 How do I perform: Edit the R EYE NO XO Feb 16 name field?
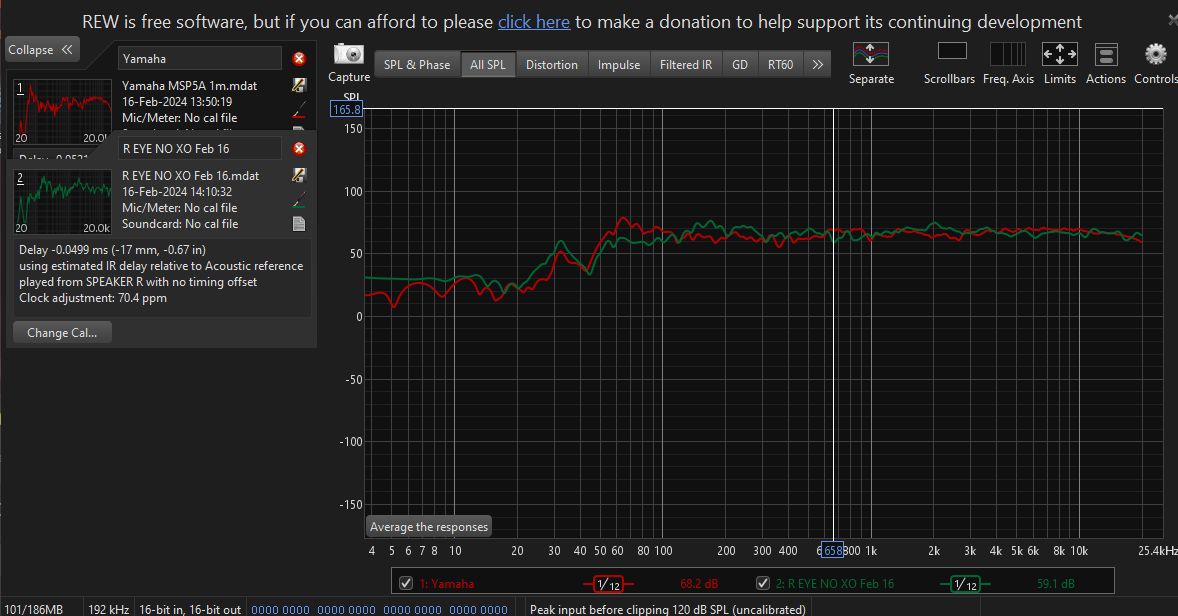coord(200,149)
